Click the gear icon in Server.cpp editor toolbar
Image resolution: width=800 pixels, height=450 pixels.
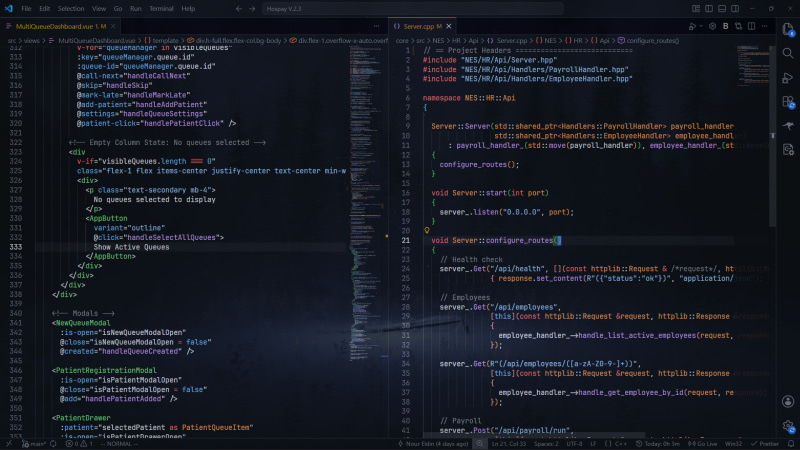[712, 27]
